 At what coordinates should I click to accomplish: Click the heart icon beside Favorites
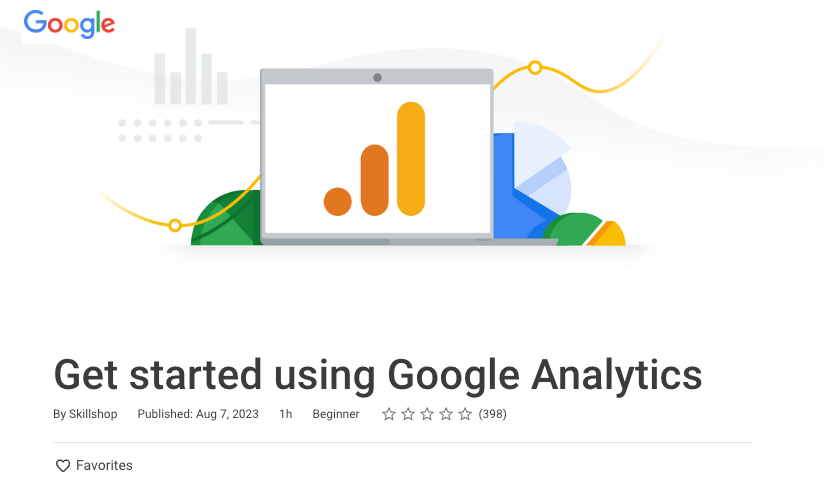[63, 465]
